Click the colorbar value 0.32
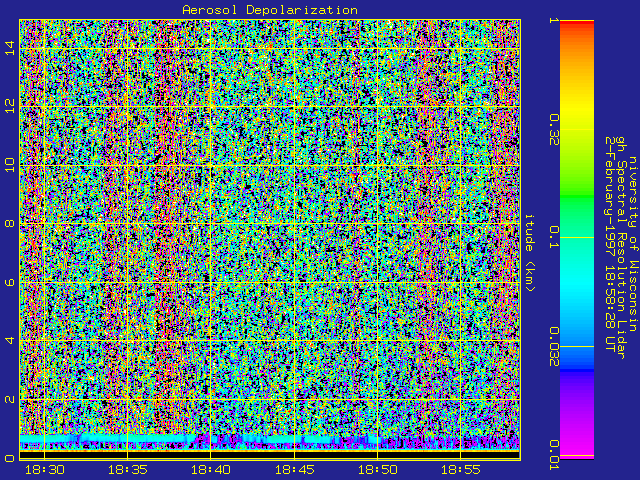The width and height of the screenshot is (640, 480). point(554,130)
